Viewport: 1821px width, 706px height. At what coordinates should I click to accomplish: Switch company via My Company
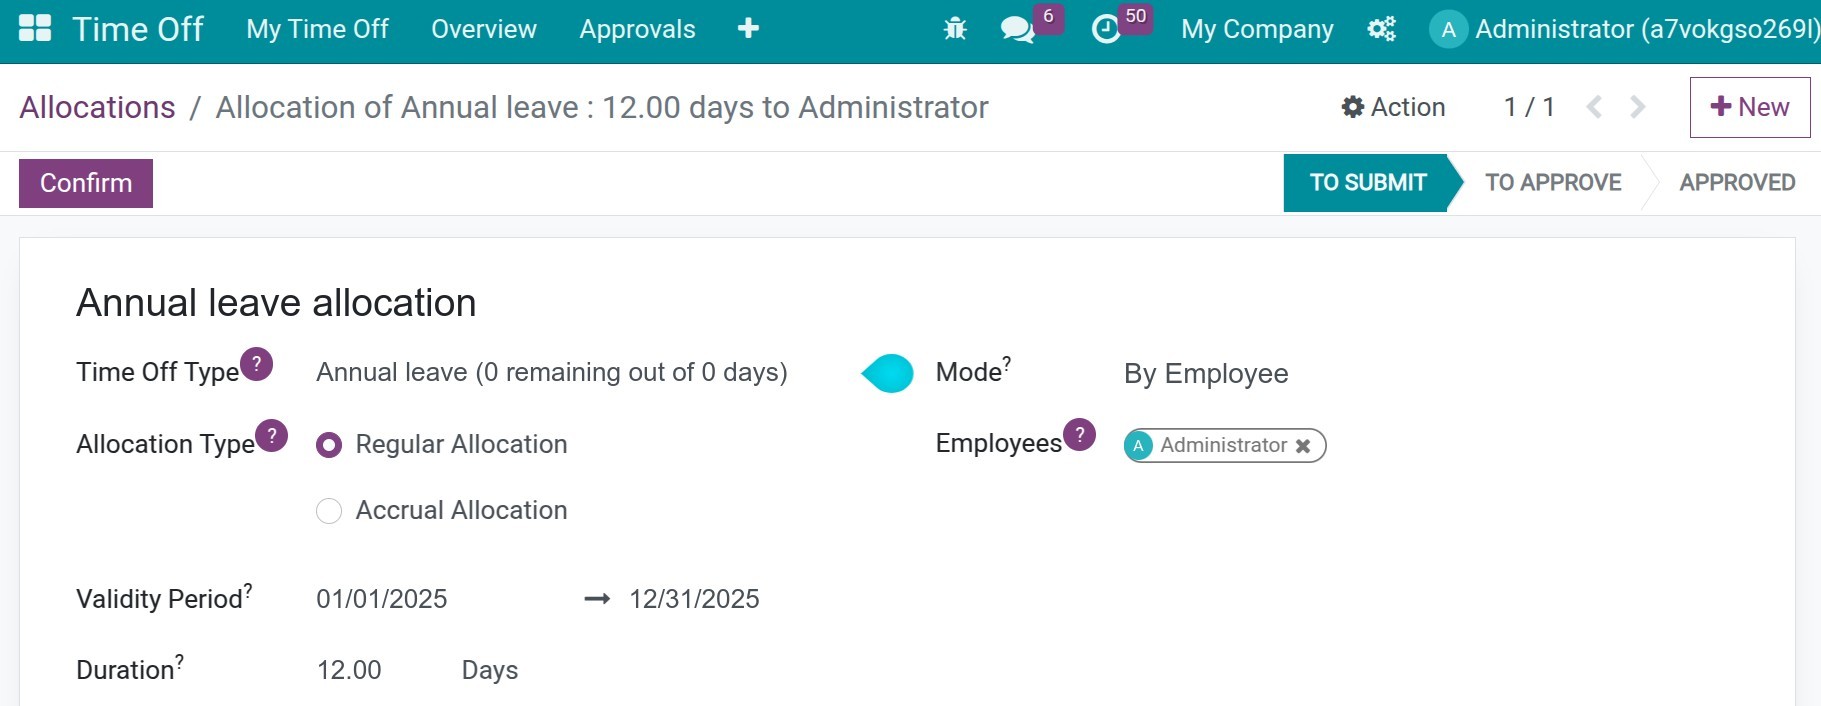click(x=1257, y=29)
